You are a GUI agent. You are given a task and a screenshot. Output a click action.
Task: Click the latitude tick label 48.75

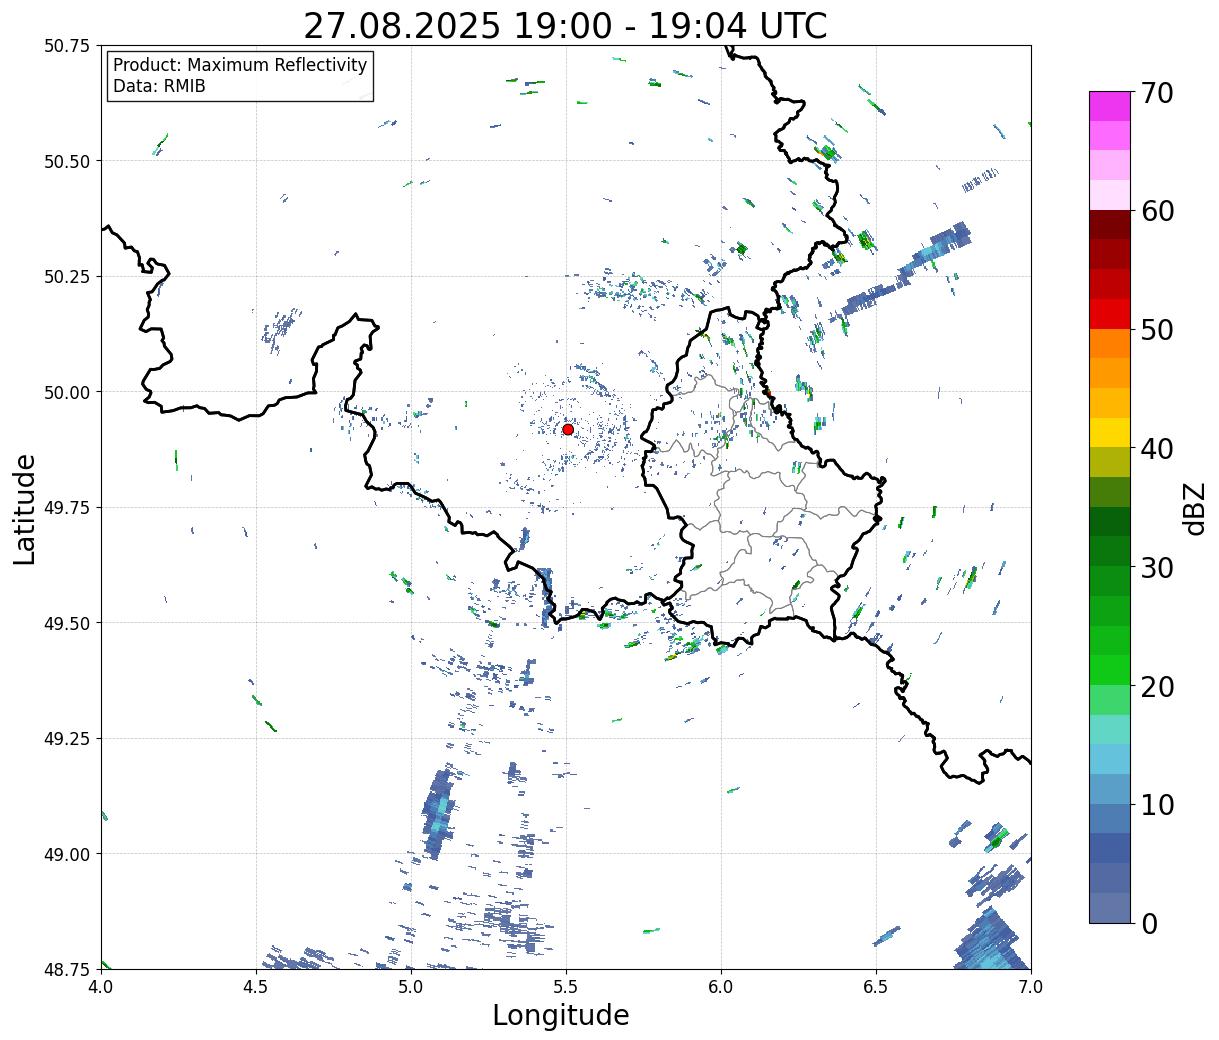pos(67,969)
